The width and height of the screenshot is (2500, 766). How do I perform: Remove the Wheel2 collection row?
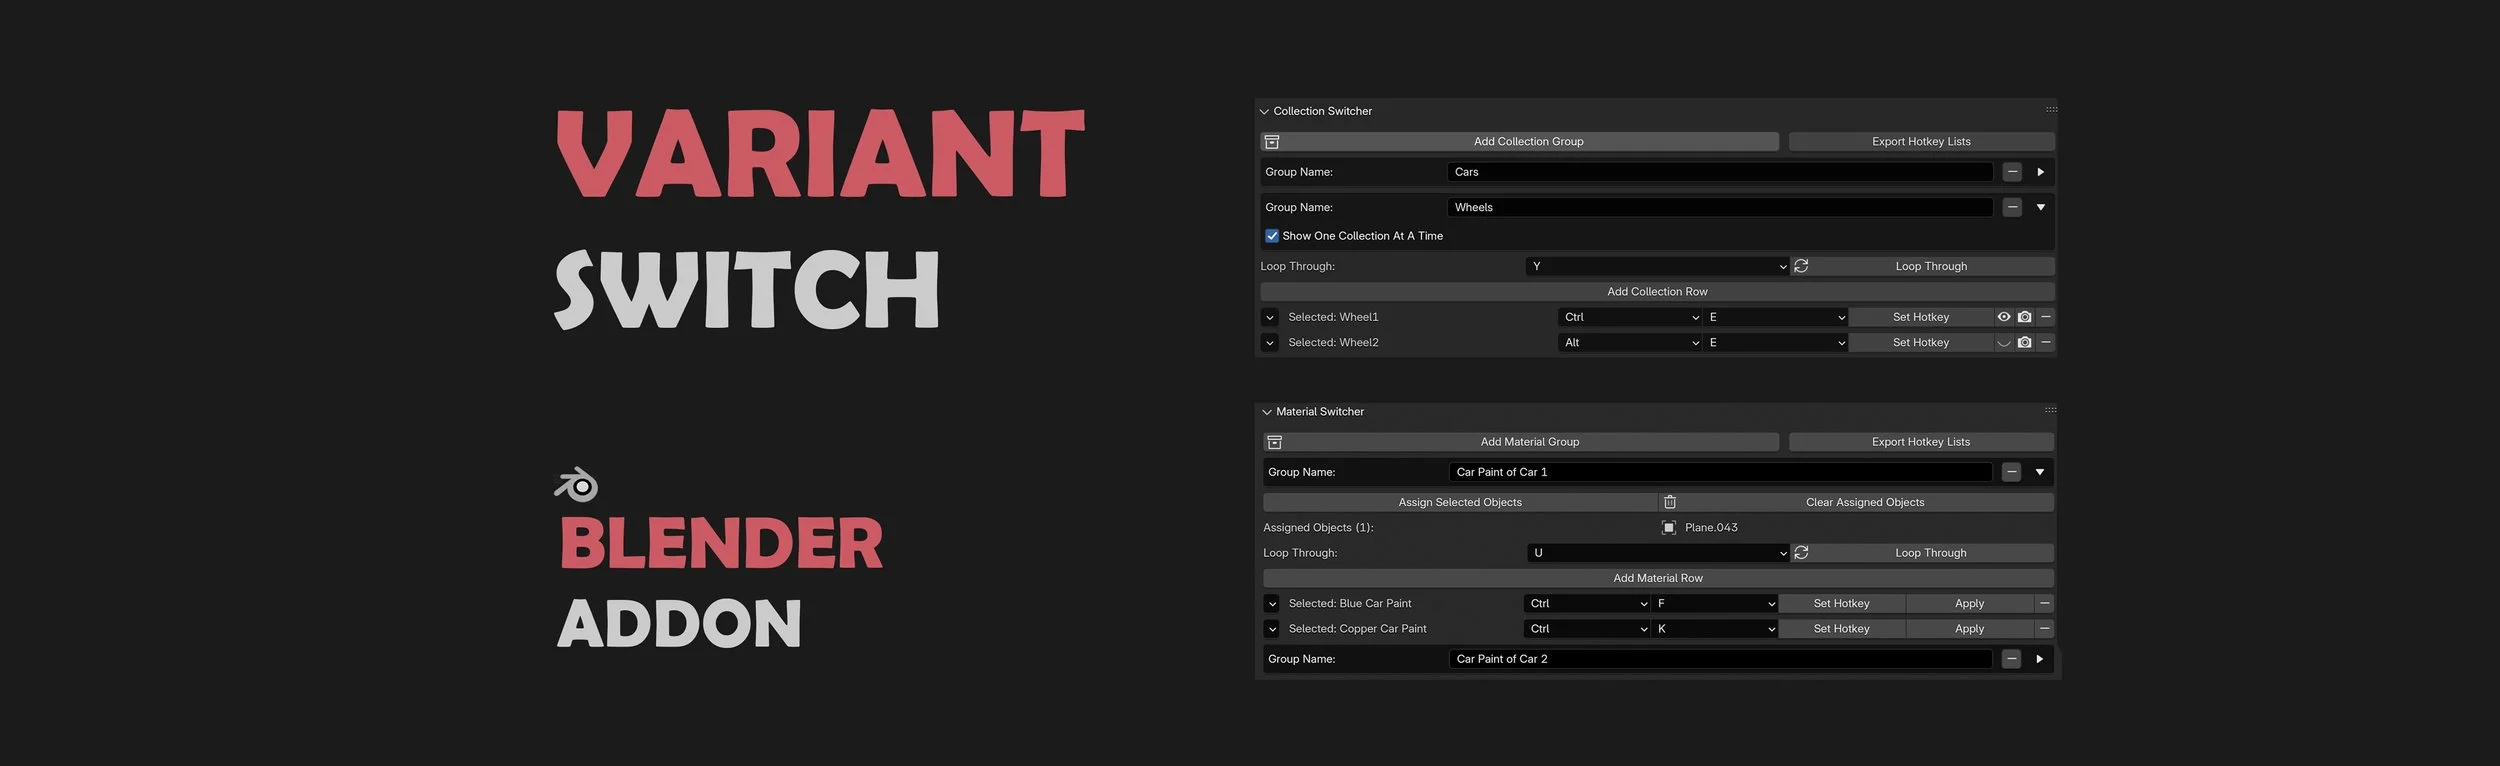(x=2046, y=343)
